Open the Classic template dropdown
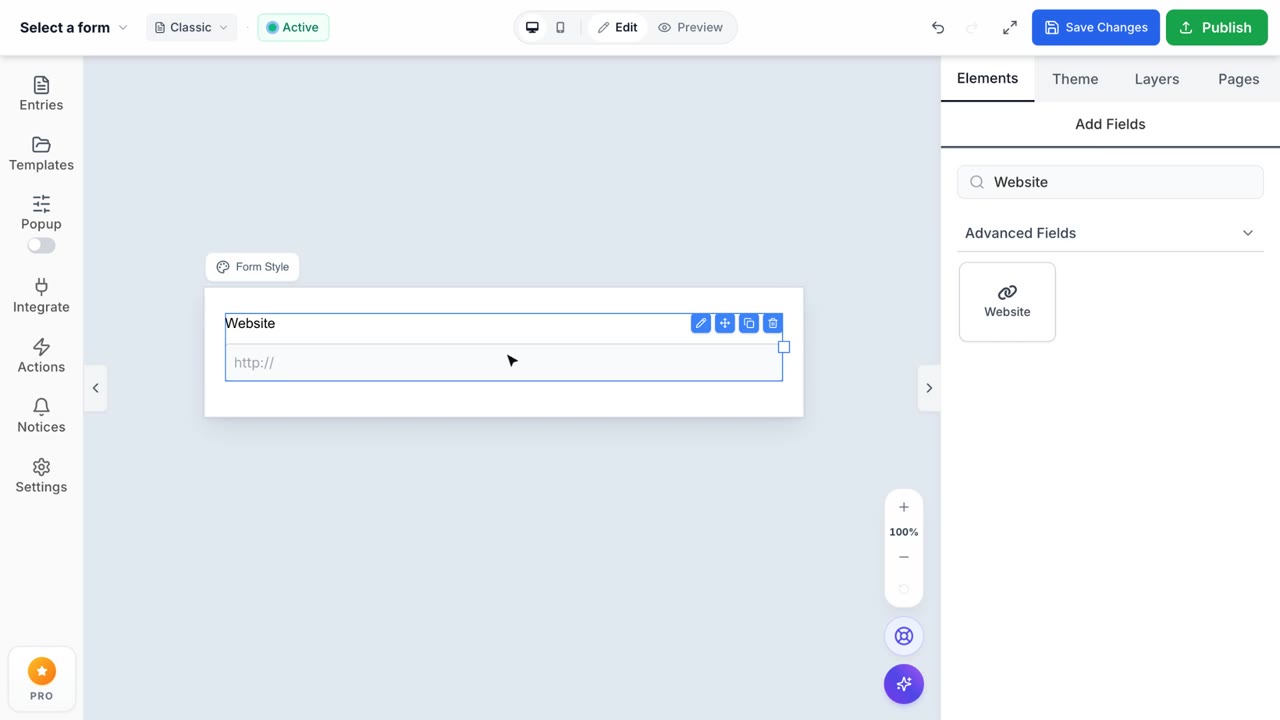The width and height of the screenshot is (1280, 720). pos(191,28)
